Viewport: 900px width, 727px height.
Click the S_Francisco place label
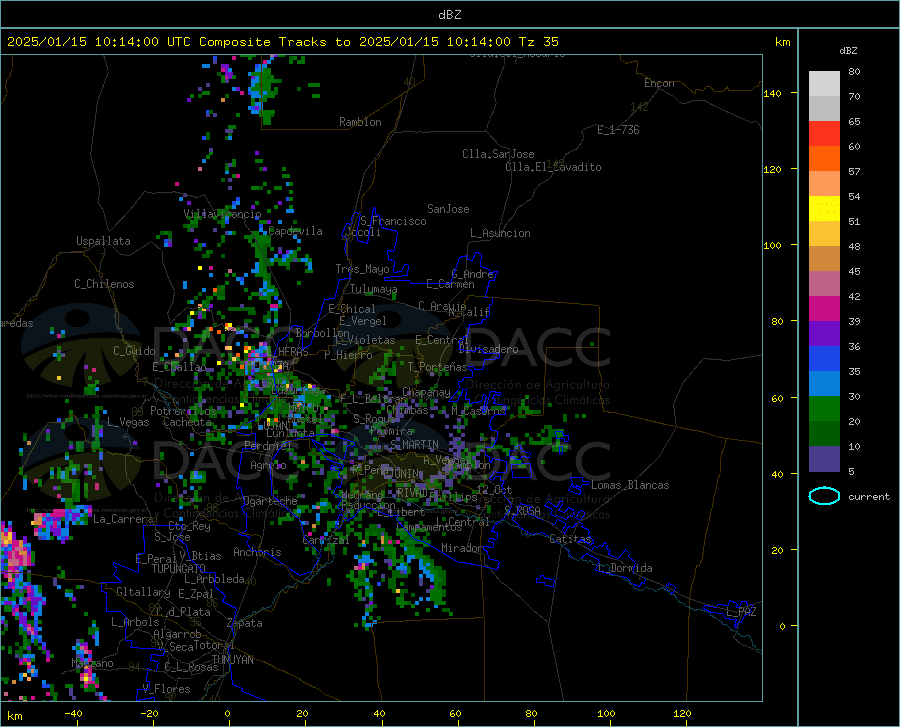393,221
